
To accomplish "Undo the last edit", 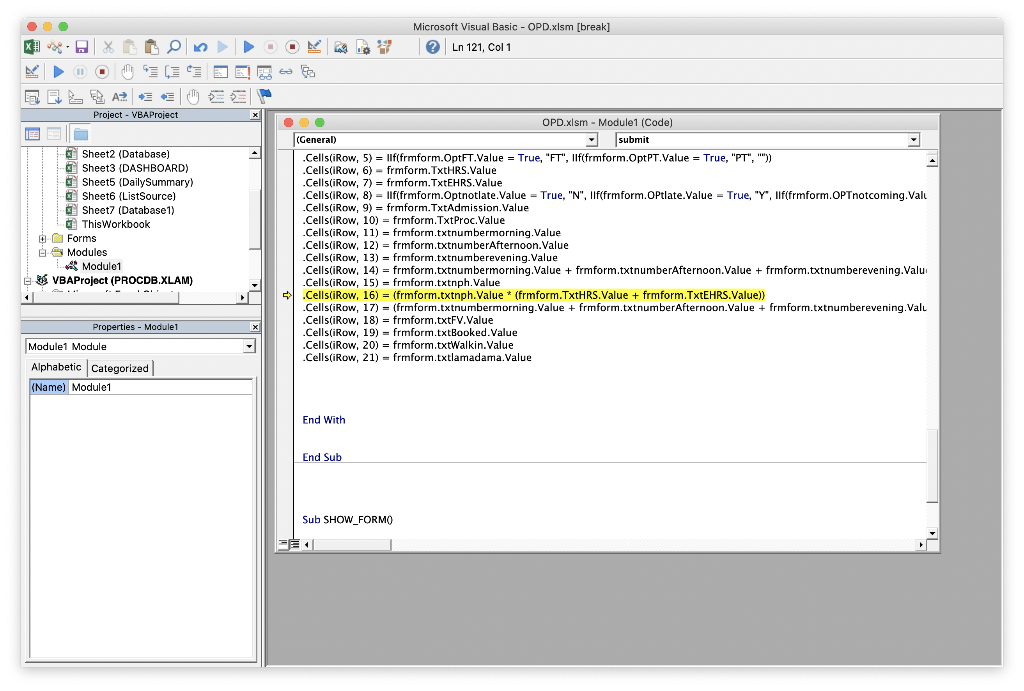I will pos(200,47).
